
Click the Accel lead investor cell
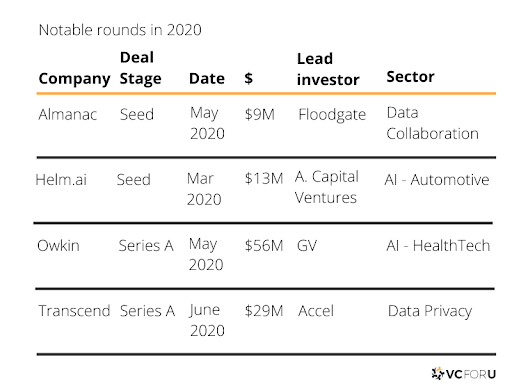[316, 311]
